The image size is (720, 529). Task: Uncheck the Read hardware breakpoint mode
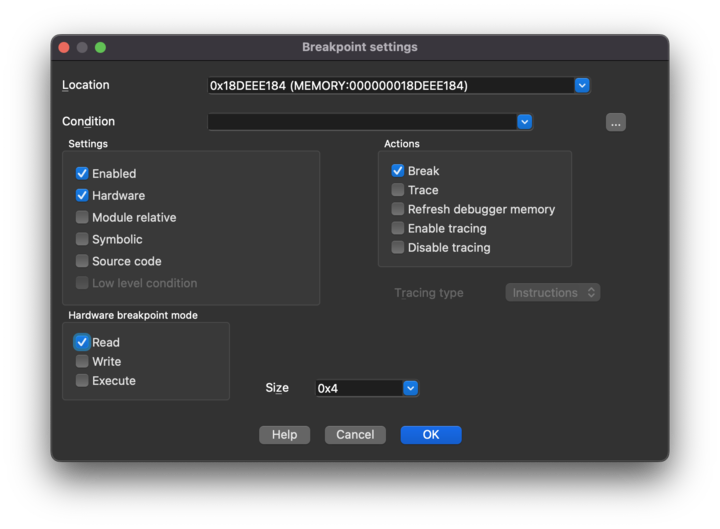[x=82, y=342]
